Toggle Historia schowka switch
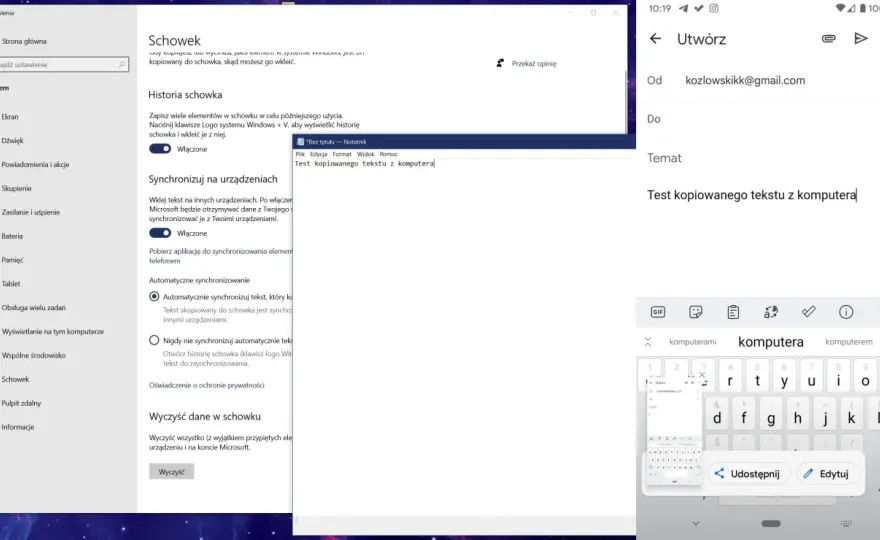Image resolution: width=880 pixels, height=540 pixels. [160, 149]
